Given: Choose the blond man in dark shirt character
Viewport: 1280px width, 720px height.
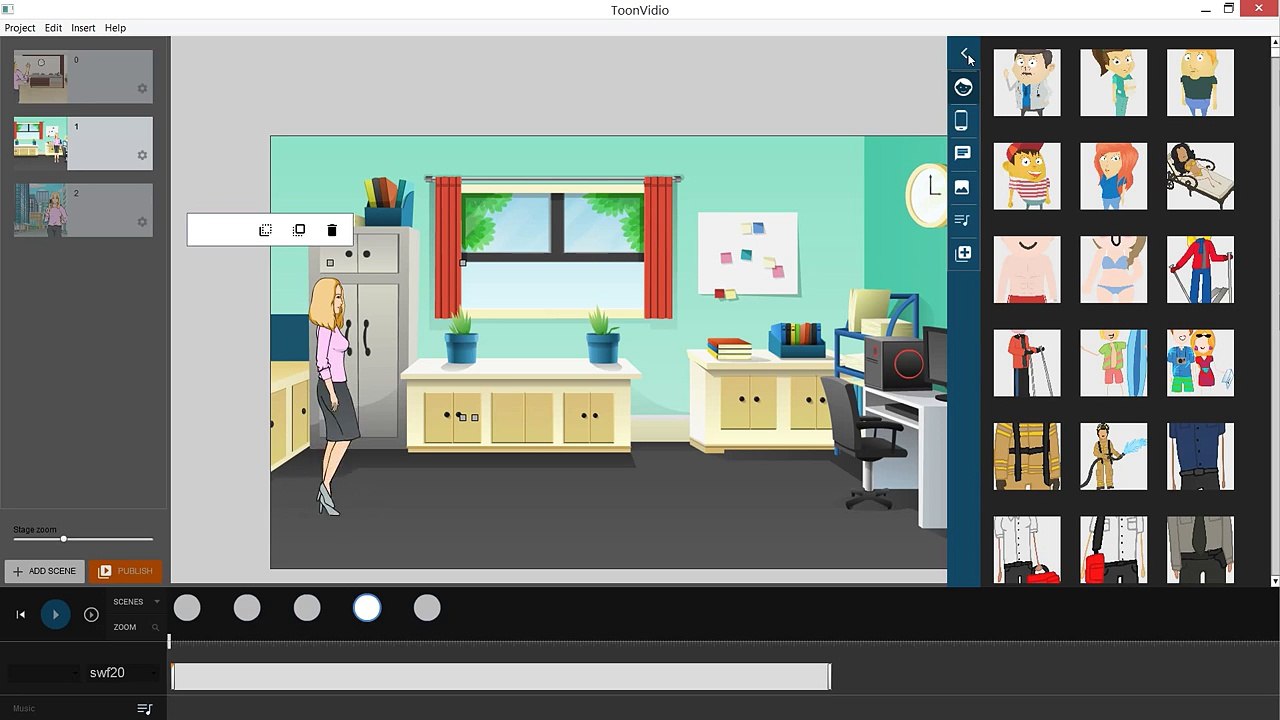Looking at the screenshot, I should pos(1200,83).
